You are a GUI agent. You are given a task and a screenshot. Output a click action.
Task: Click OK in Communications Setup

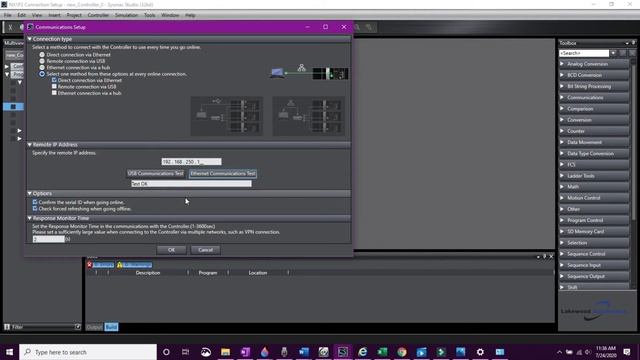tap(171, 250)
